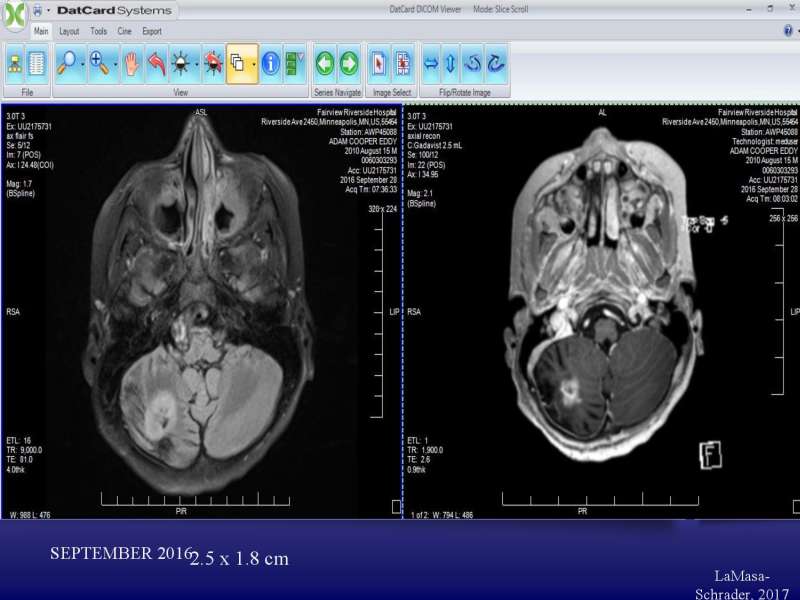Flip image vertically

click(451, 64)
